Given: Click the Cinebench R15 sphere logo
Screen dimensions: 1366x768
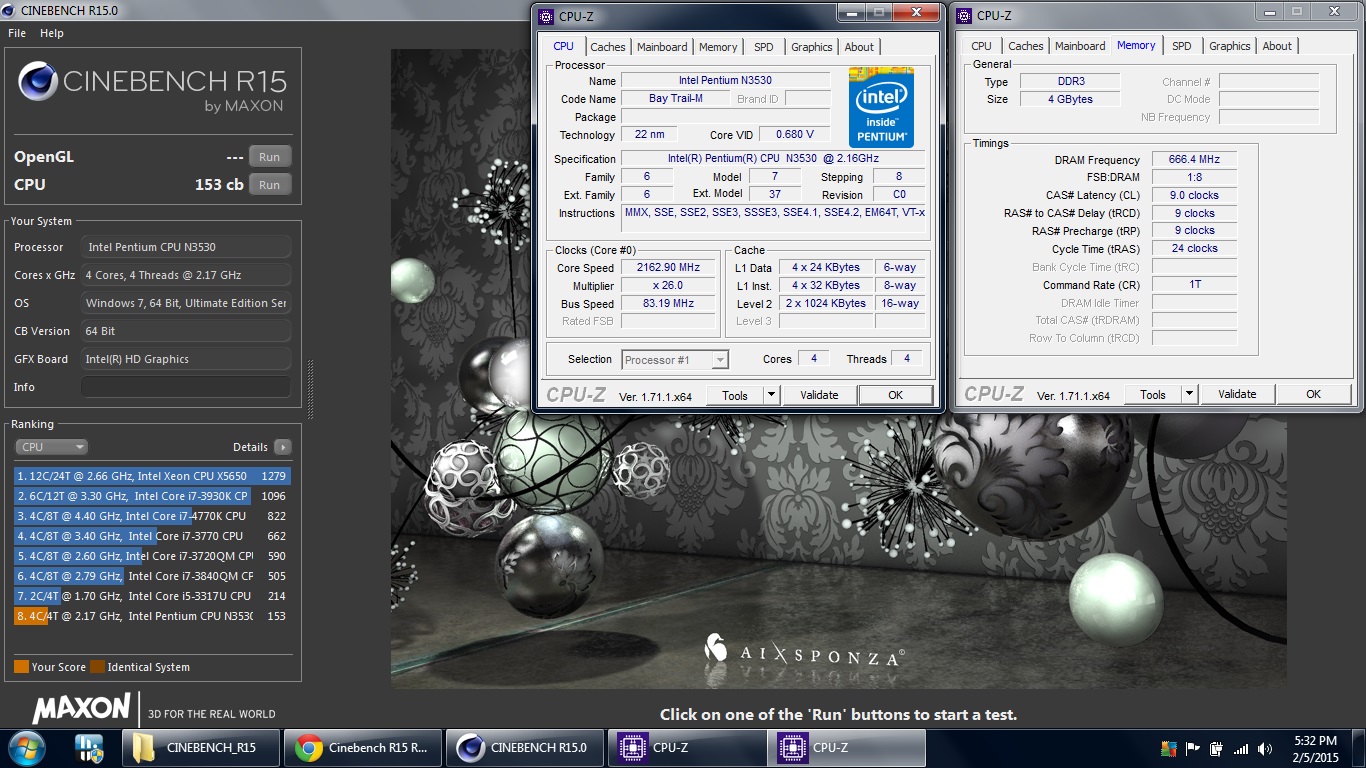Looking at the screenshot, I should [37, 81].
